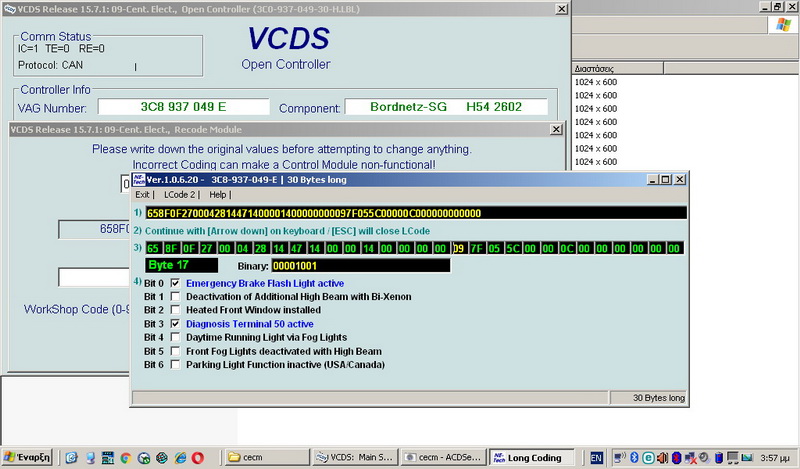The width and height of the screenshot is (800, 469).
Task: Click Exit in the LCode menu
Action: (x=142, y=194)
